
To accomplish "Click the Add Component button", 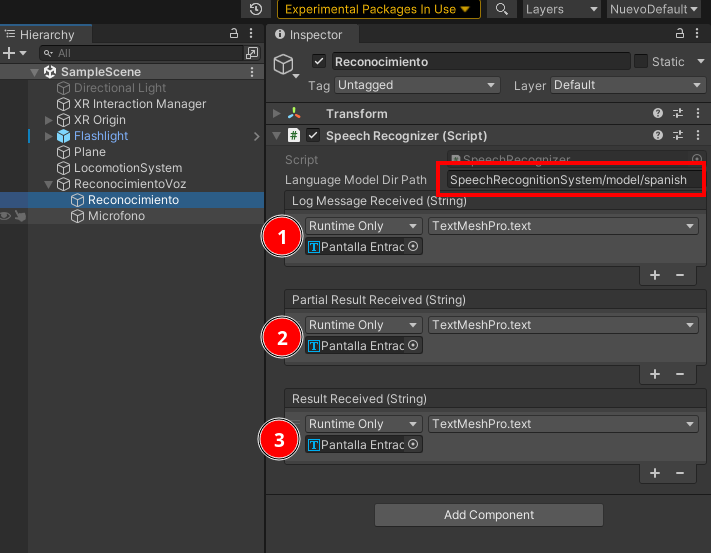I will coord(488,515).
